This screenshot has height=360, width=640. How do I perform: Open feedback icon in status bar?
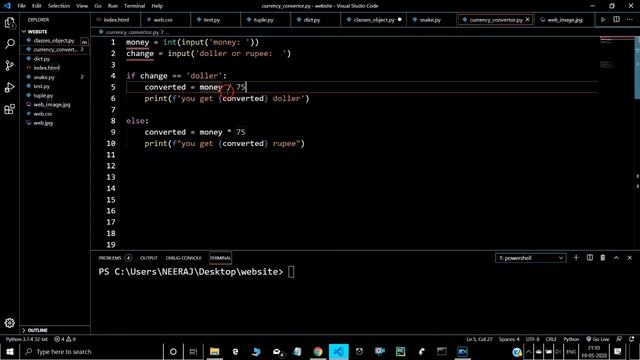[619, 339]
